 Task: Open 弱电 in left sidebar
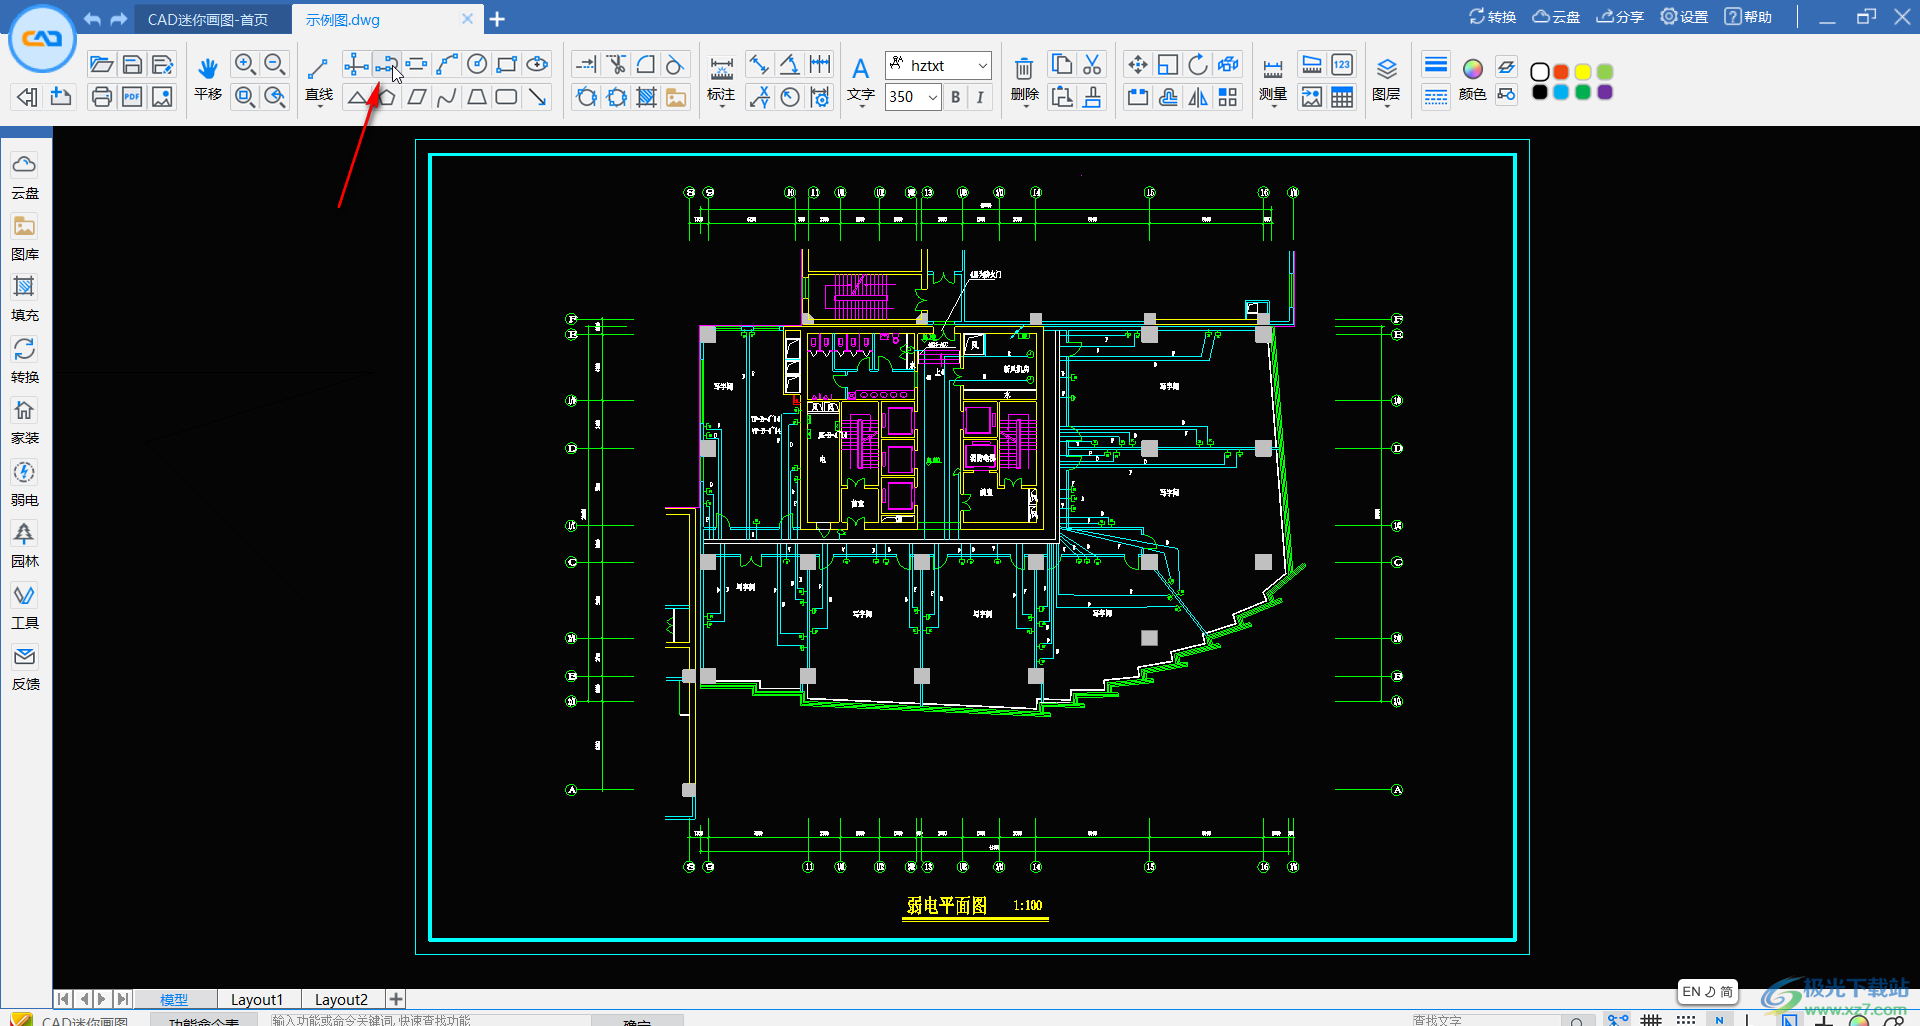pyautogui.click(x=25, y=483)
